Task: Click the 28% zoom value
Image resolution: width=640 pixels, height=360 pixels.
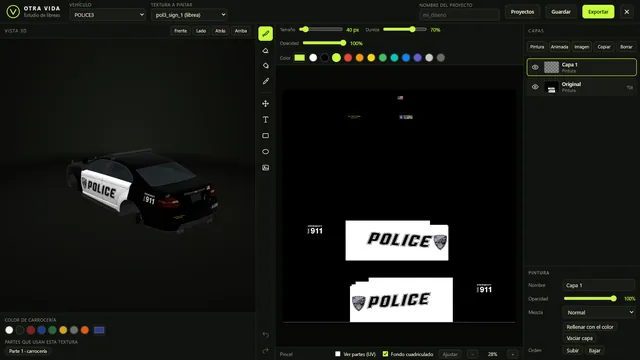Action: 493,354
